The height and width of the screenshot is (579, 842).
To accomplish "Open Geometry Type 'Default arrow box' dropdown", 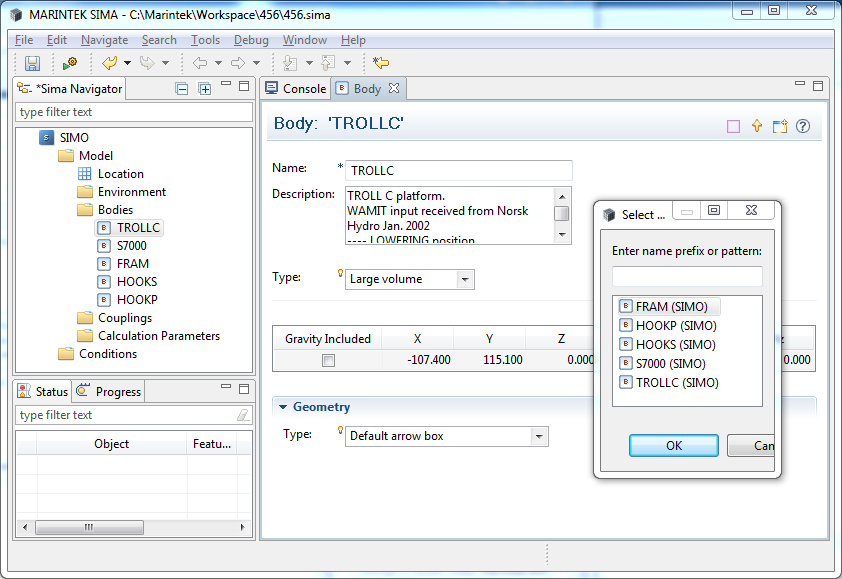I will [539, 437].
